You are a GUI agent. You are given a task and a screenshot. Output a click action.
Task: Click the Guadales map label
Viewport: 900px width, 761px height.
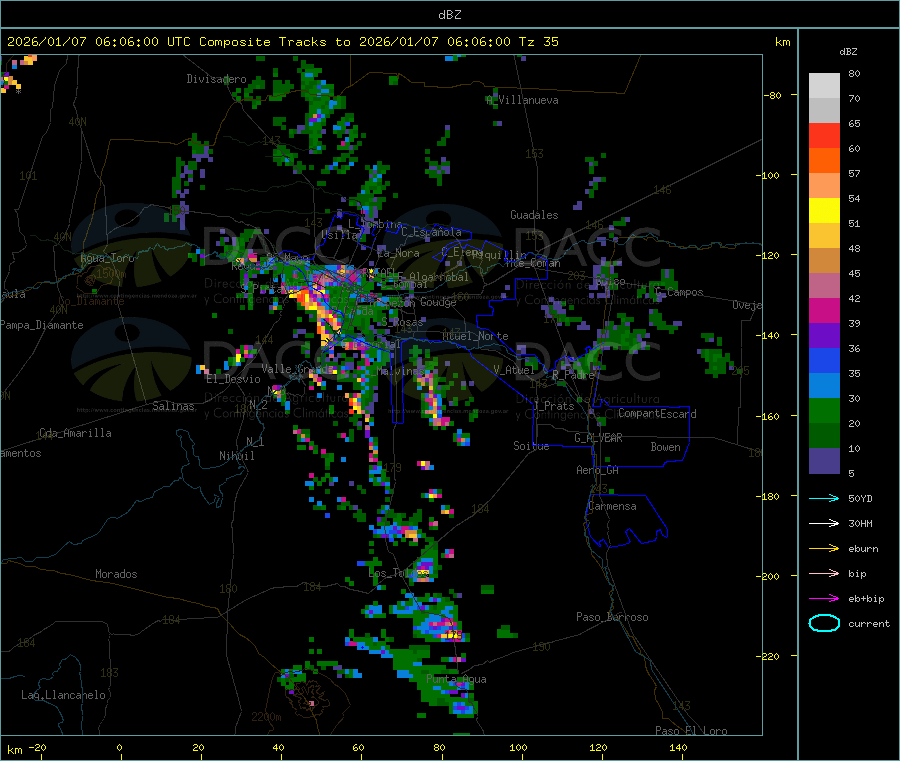pos(534,215)
